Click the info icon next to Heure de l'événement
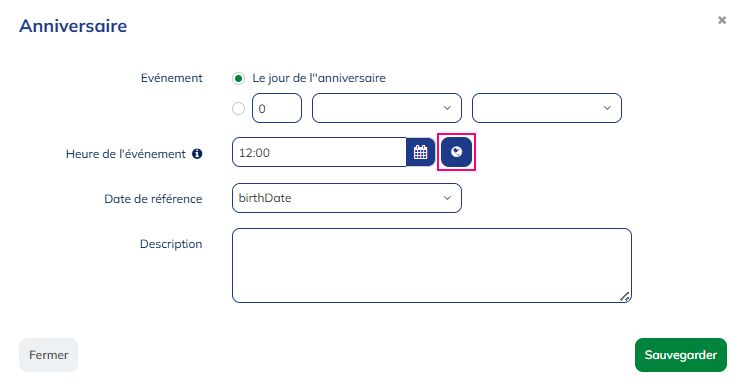745x389 pixels. (x=197, y=154)
